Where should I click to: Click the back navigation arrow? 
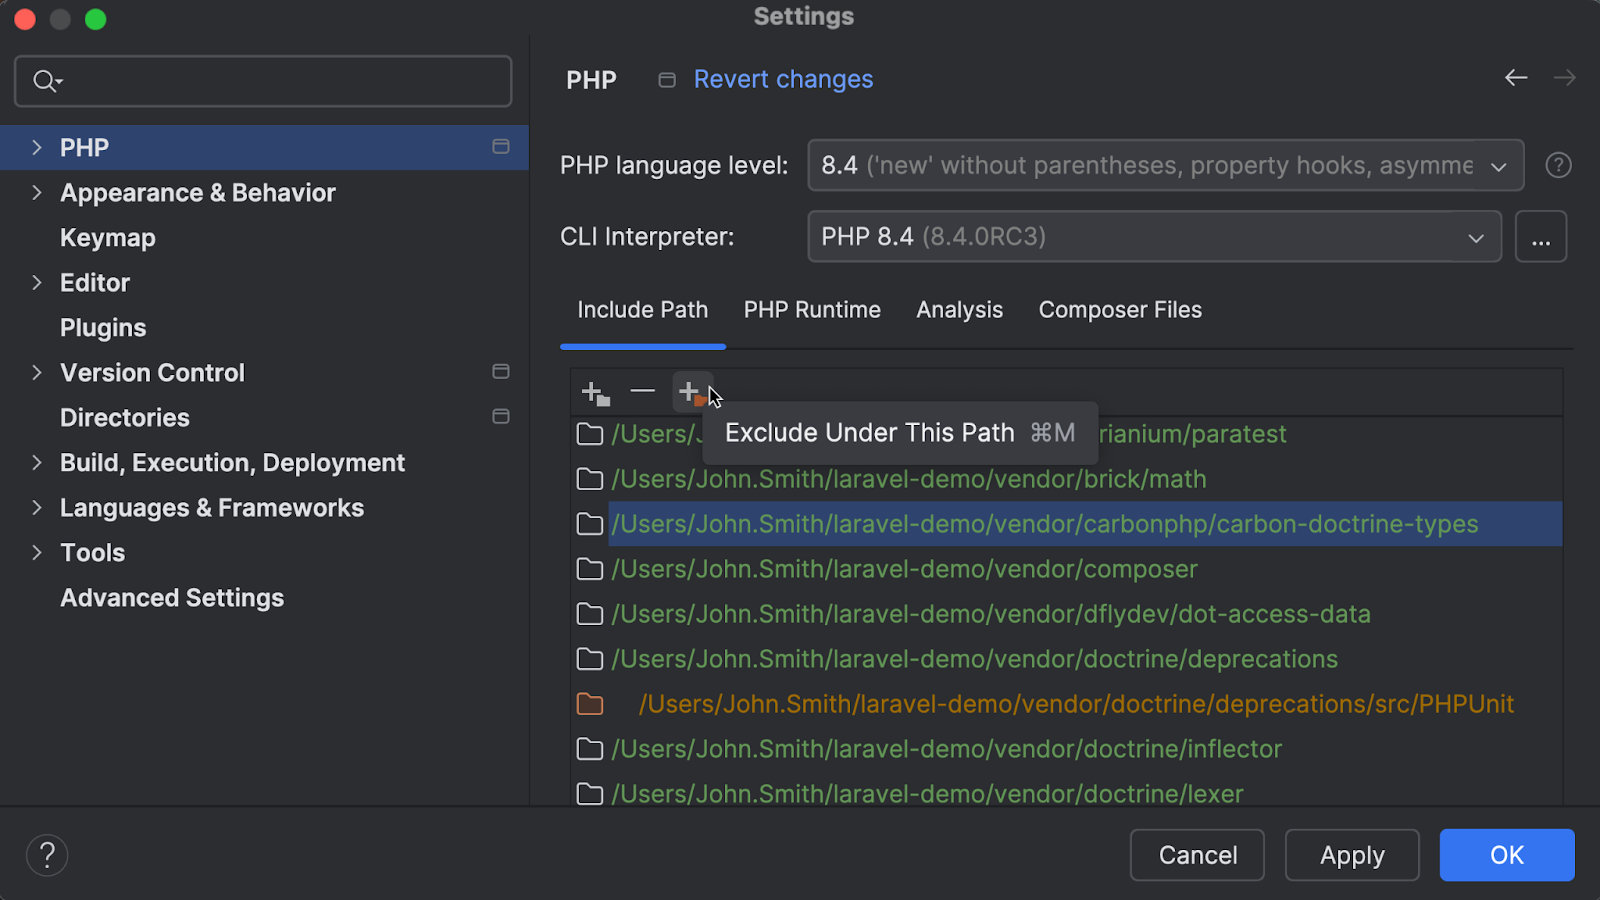point(1515,78)
